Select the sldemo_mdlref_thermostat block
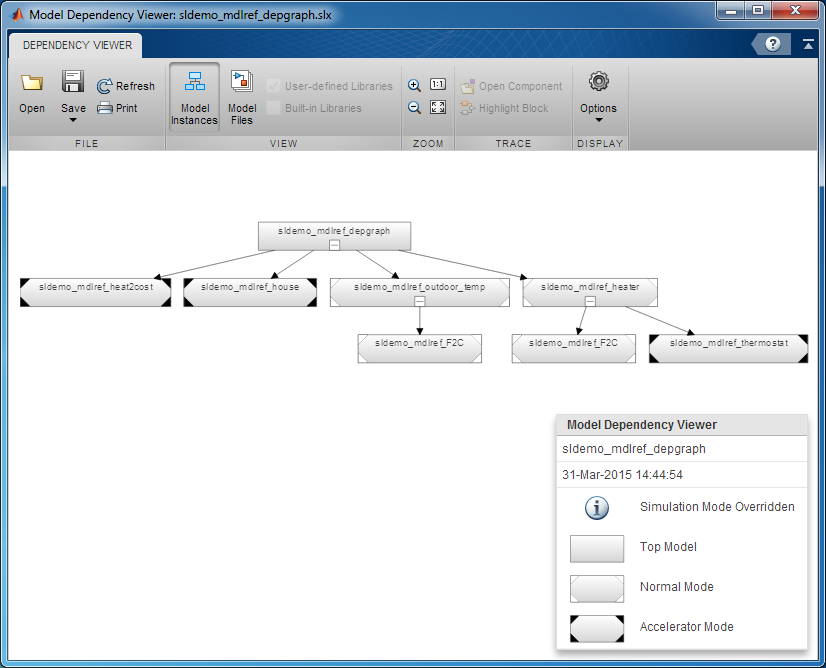Image resolution: width=826 pixels, height=668 pixels. click(729, 348)
